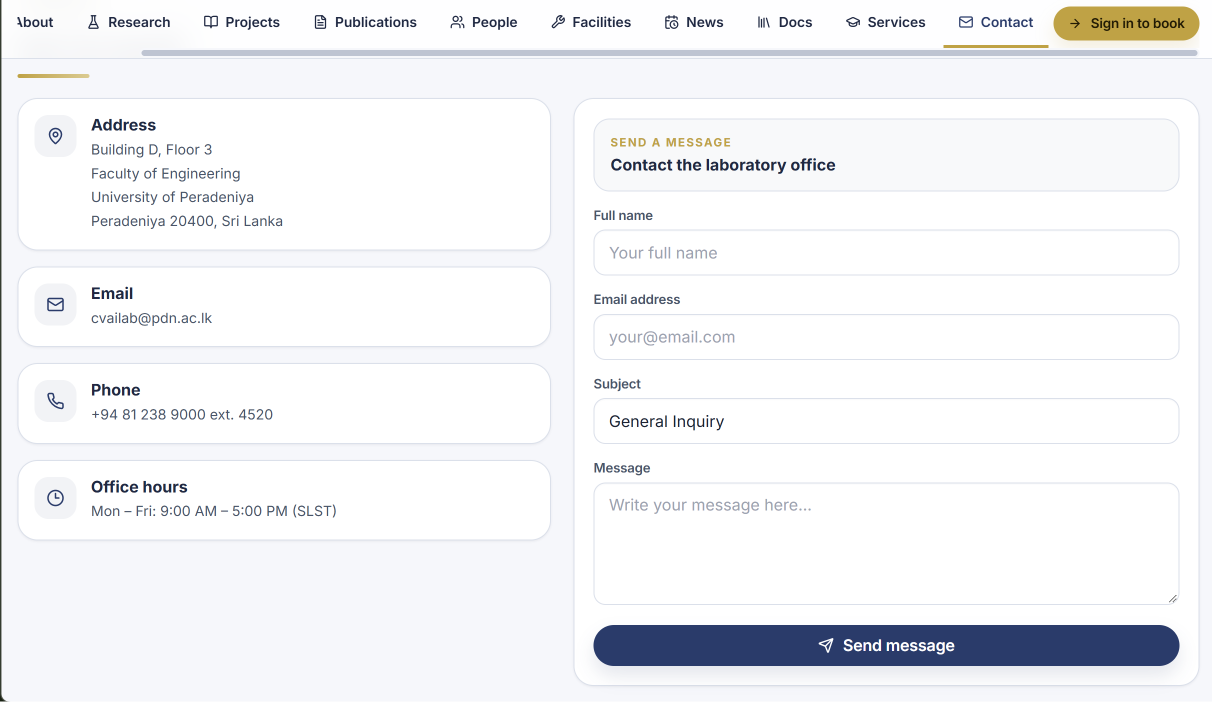Go to the Publications page
Image resolution: width=1212 pixels, height=702 pixels.
coord(365,22)
